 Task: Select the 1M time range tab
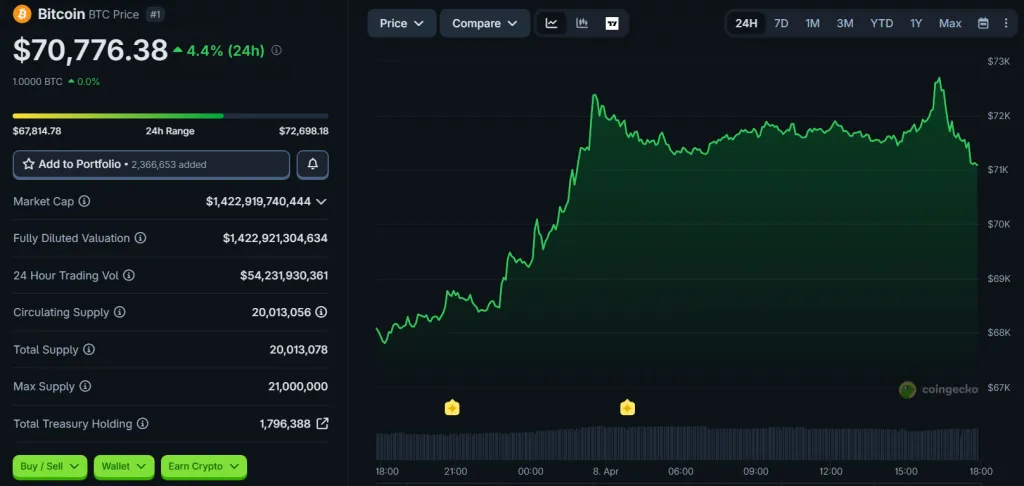[812, 24]
